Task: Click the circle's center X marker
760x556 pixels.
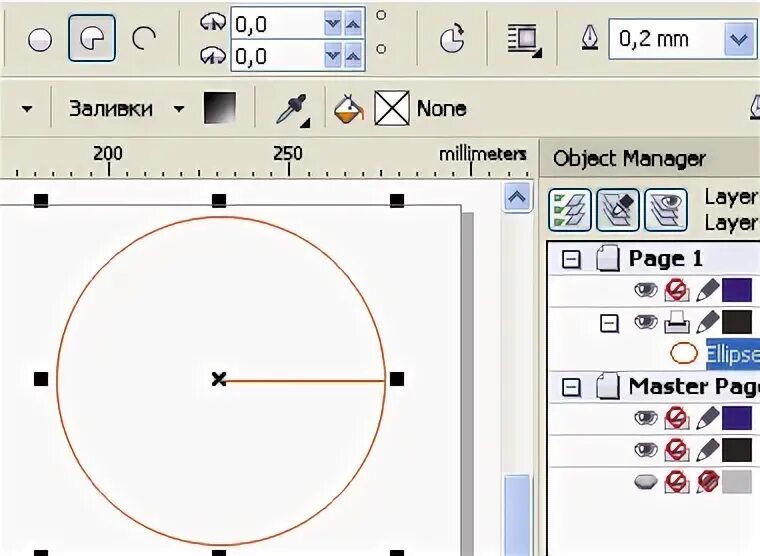Action: (x=219, y=379)
